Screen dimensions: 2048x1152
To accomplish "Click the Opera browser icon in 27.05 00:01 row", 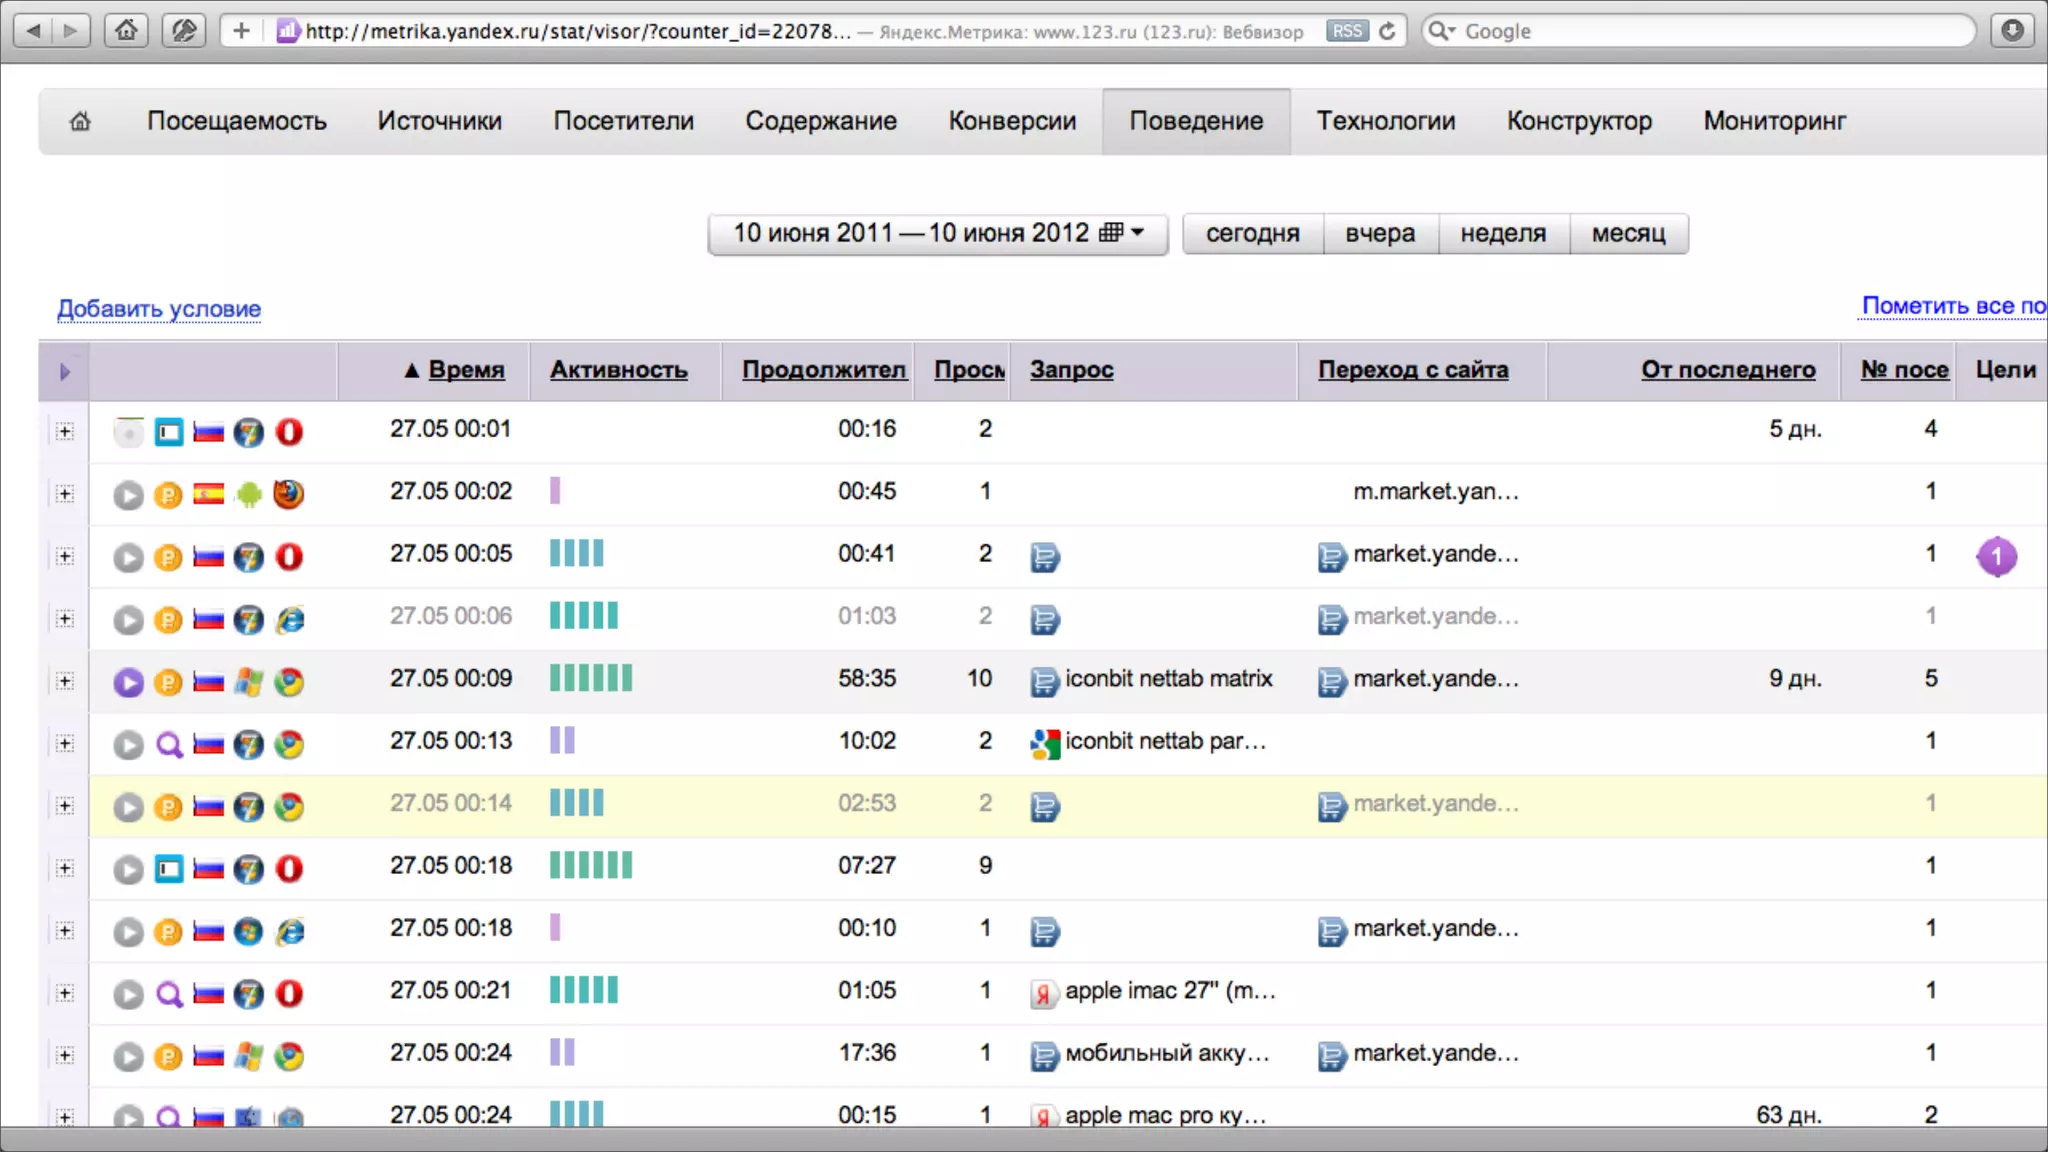I will tap(289, 432).
